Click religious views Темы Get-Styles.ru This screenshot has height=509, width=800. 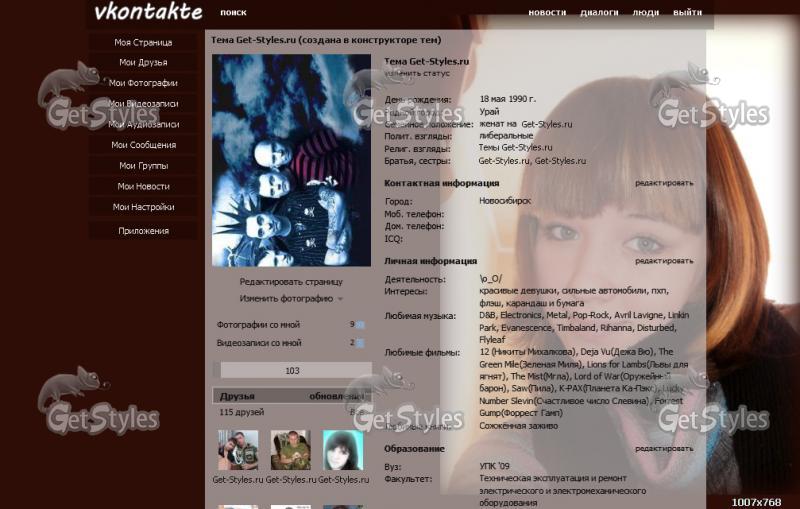515,148
